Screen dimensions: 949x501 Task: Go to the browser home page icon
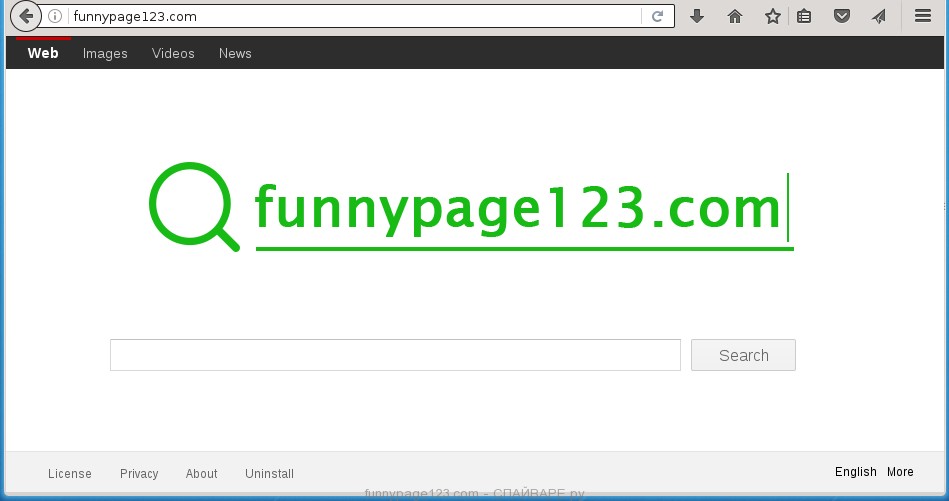(735, 16)
